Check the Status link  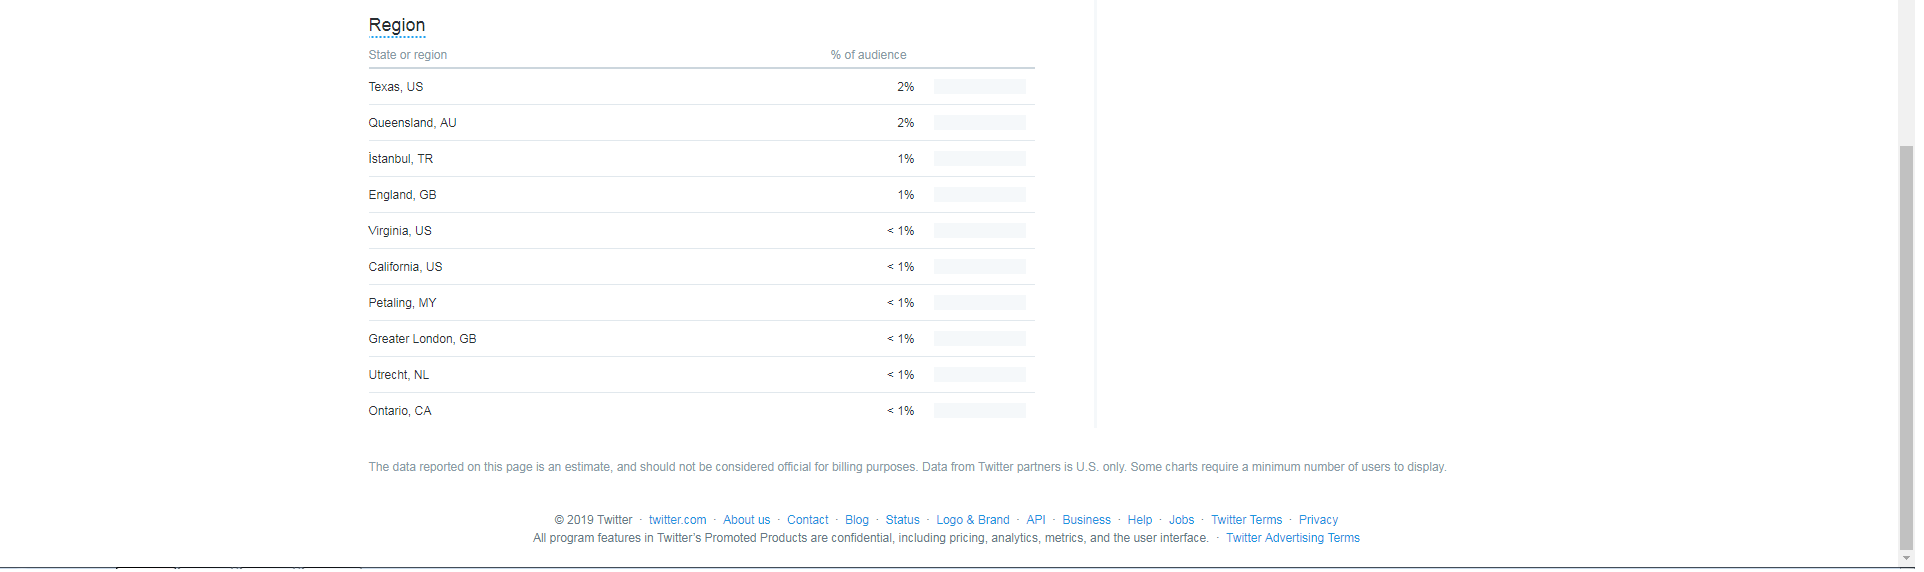902,520
